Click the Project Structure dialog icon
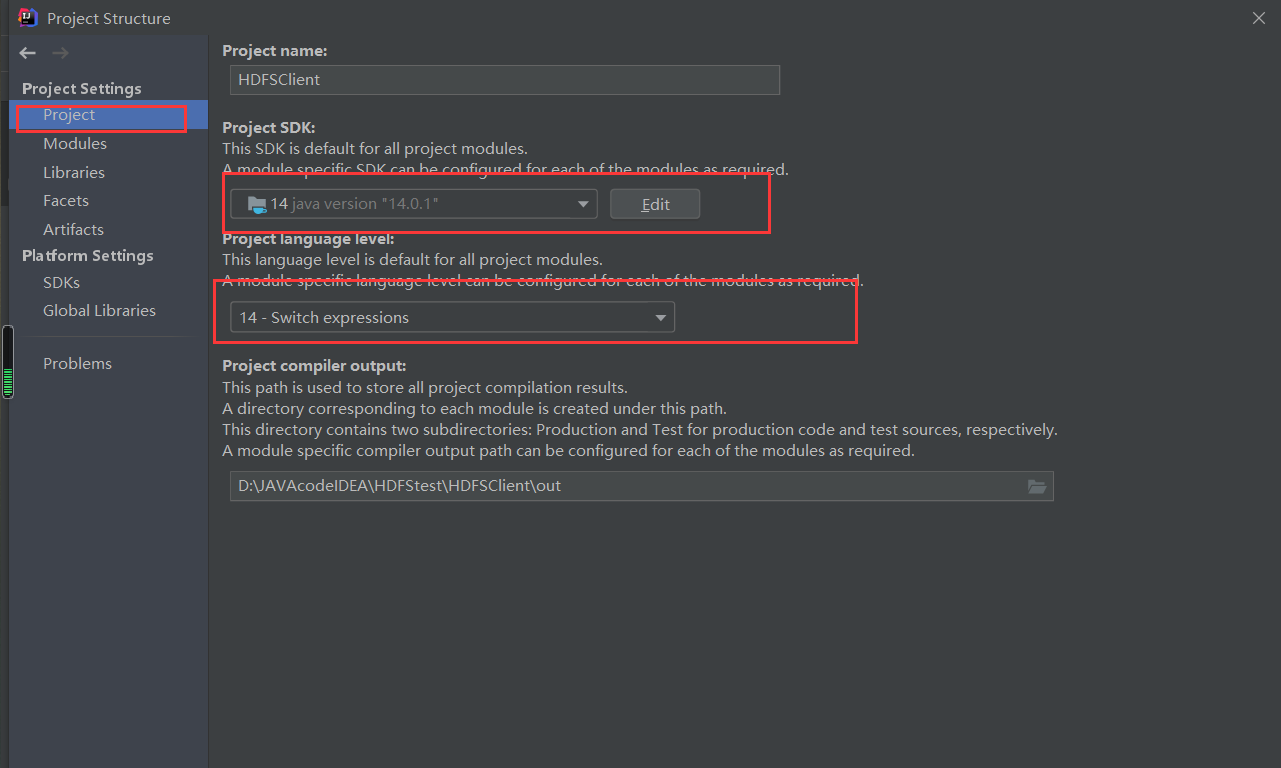The image size is (1281, 768). pyautogui.click(x=26, y=17)
